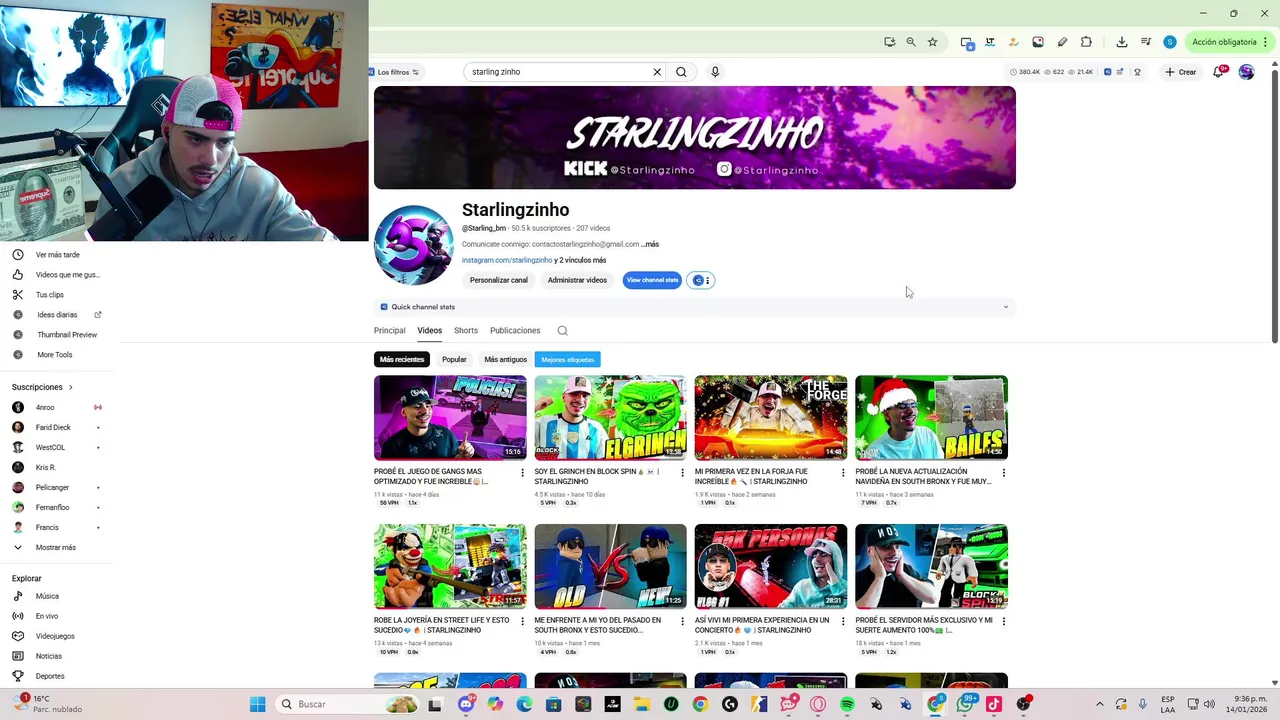Select the Popular filter chip
1280x720 pixels.
click(454, 359)
